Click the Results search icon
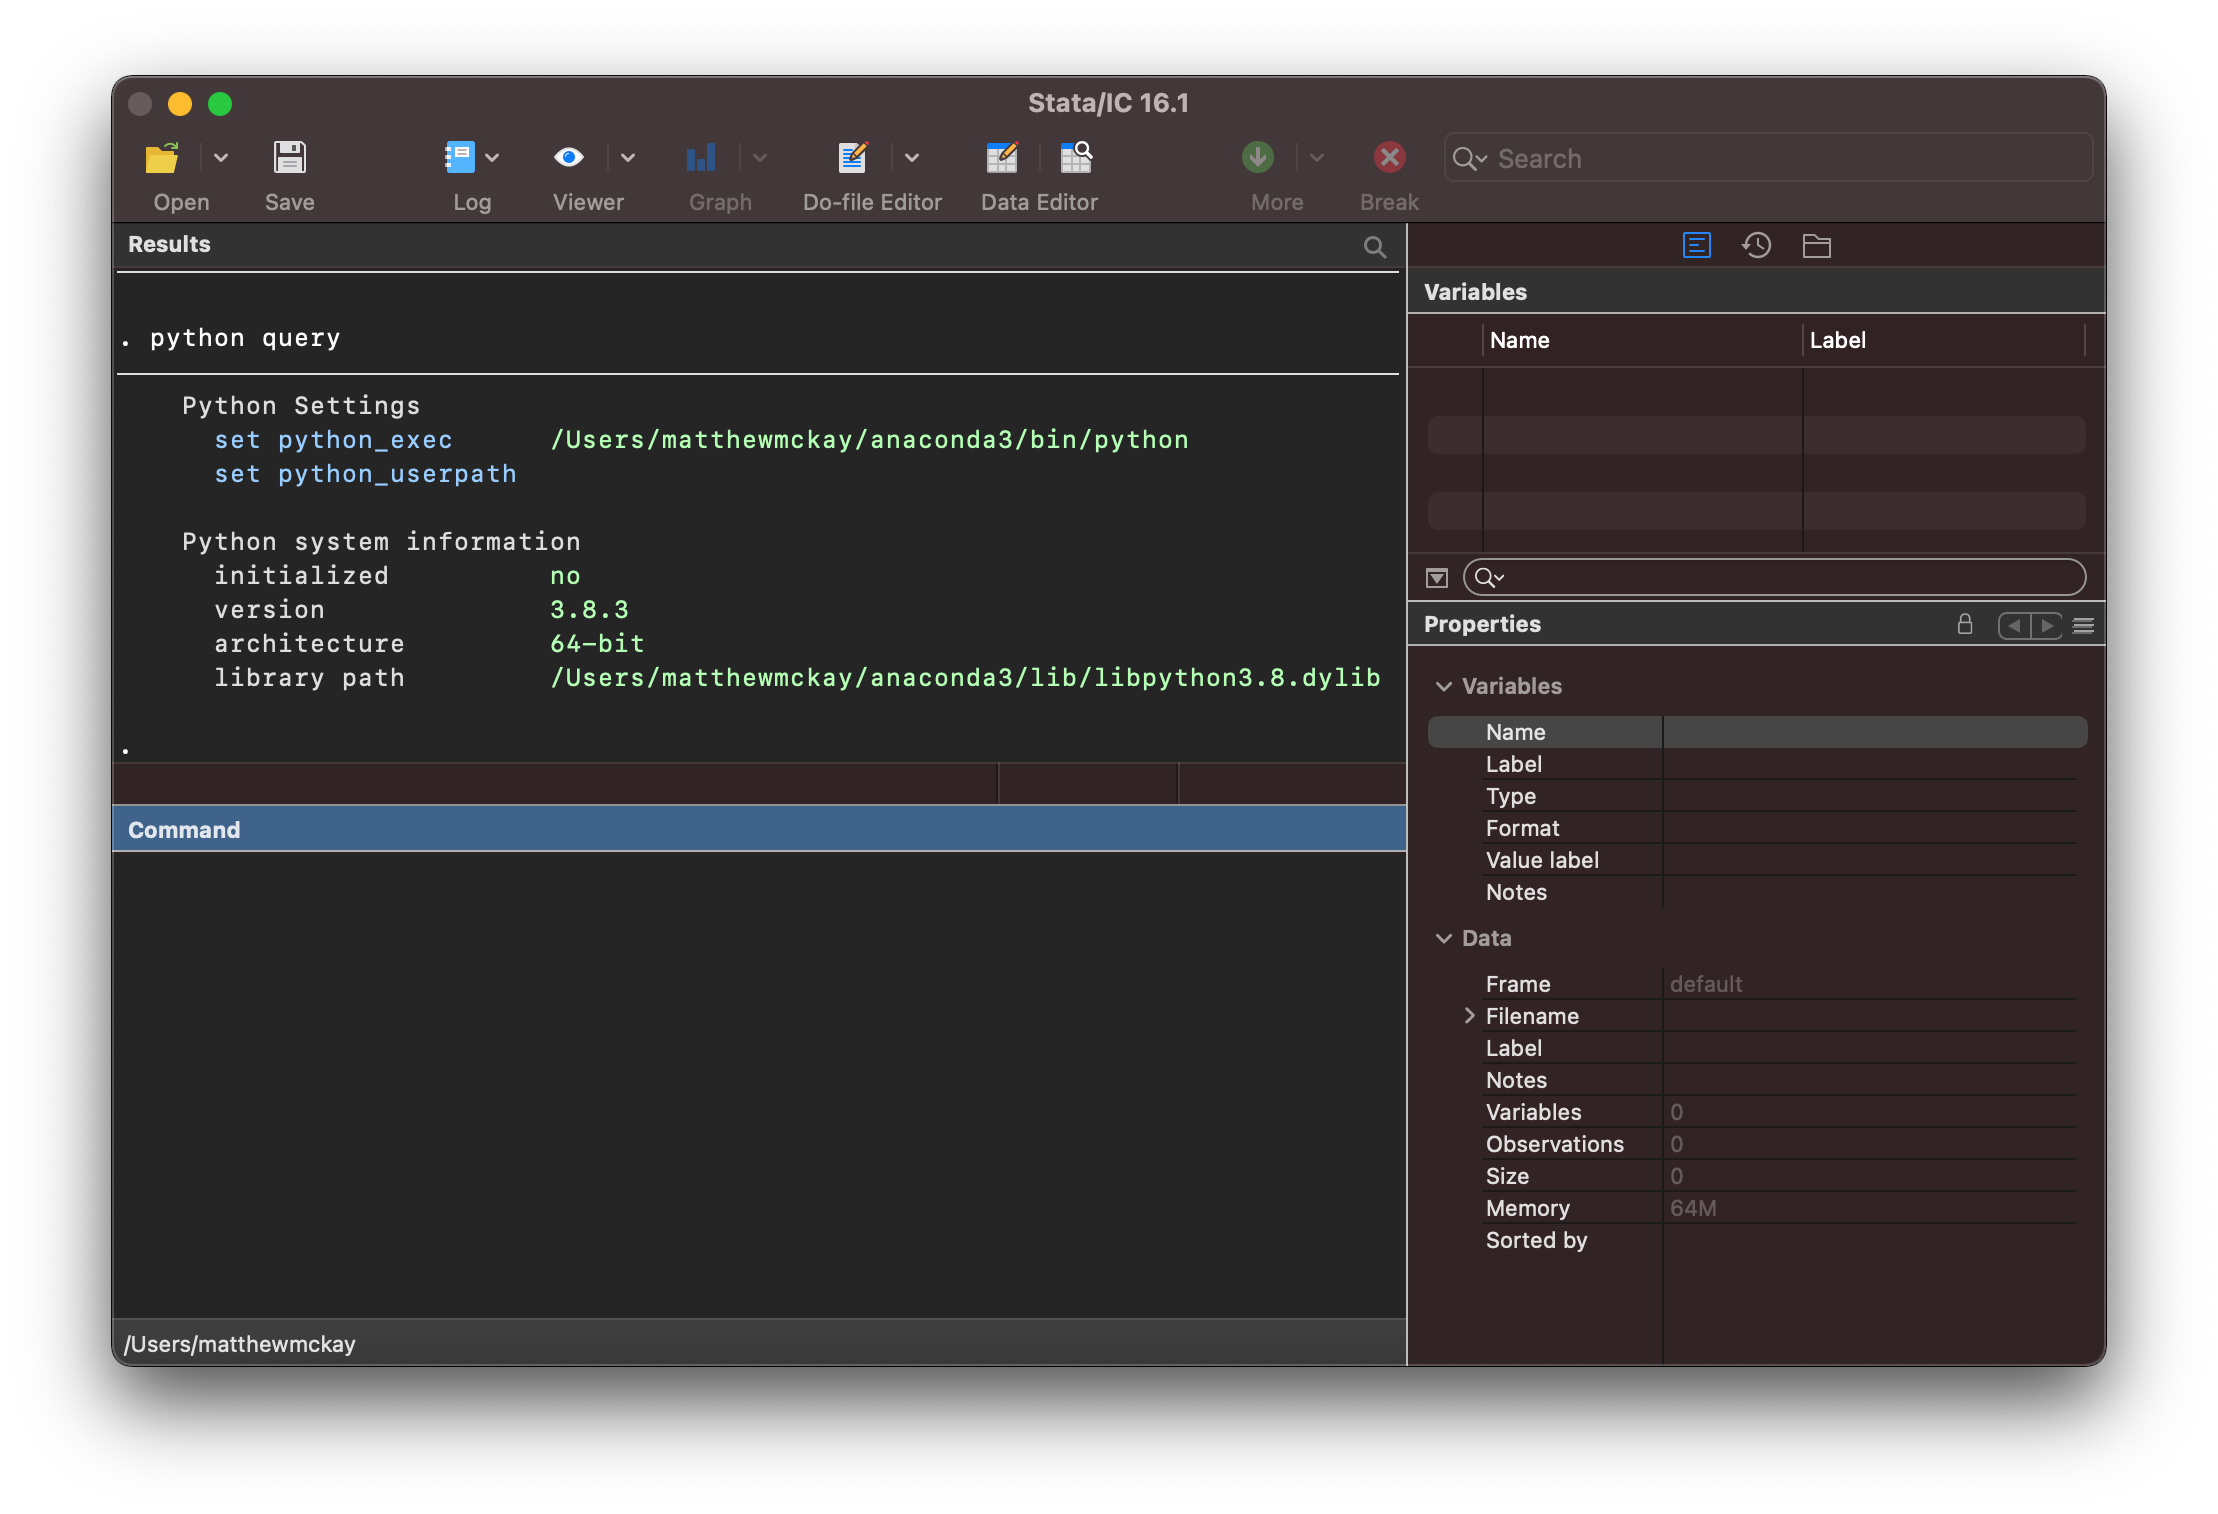Viewport: 2218px width, 1514px height. click(x=1377, y=243)
